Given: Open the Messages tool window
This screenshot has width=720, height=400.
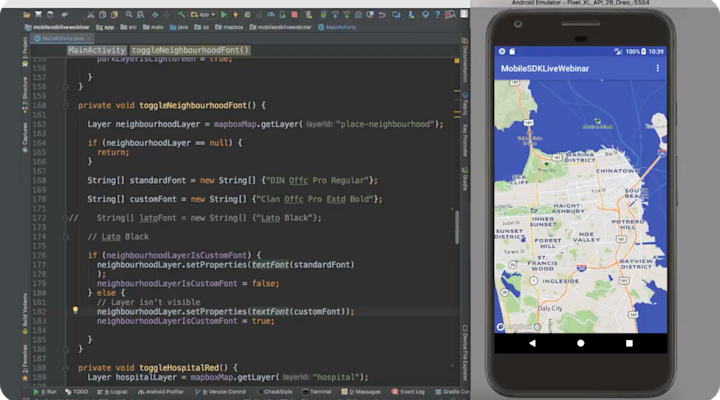Looking at the screenshot, I should [x=361, y=392].
